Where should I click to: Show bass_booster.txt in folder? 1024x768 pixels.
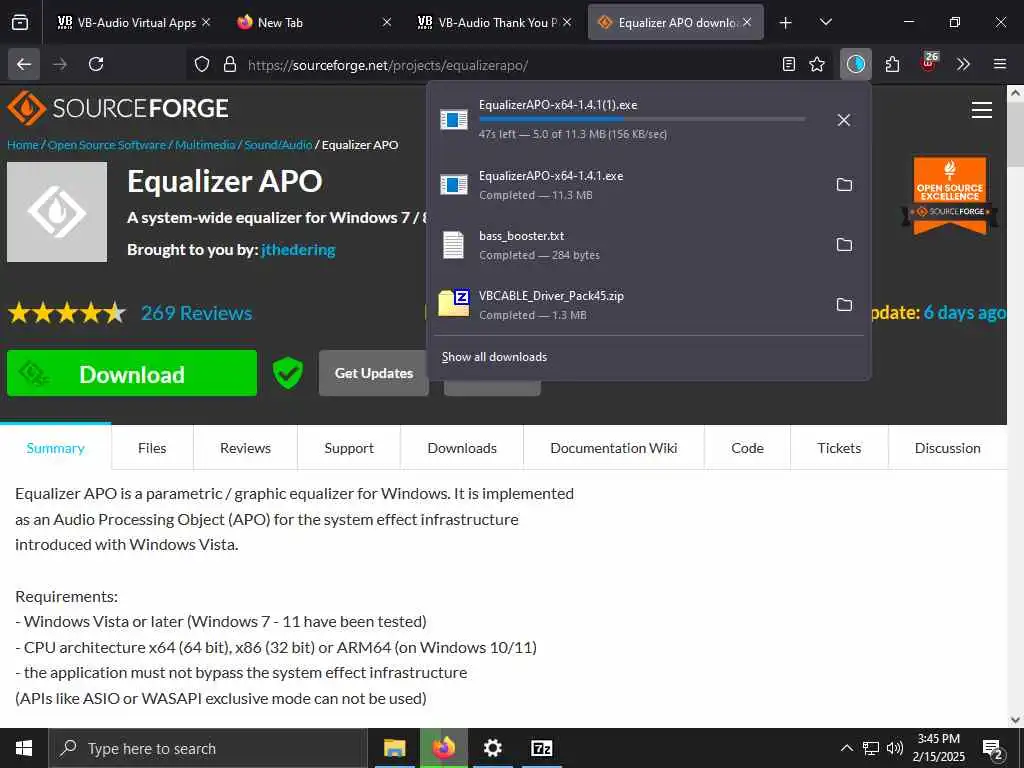(x=844, y=245)
